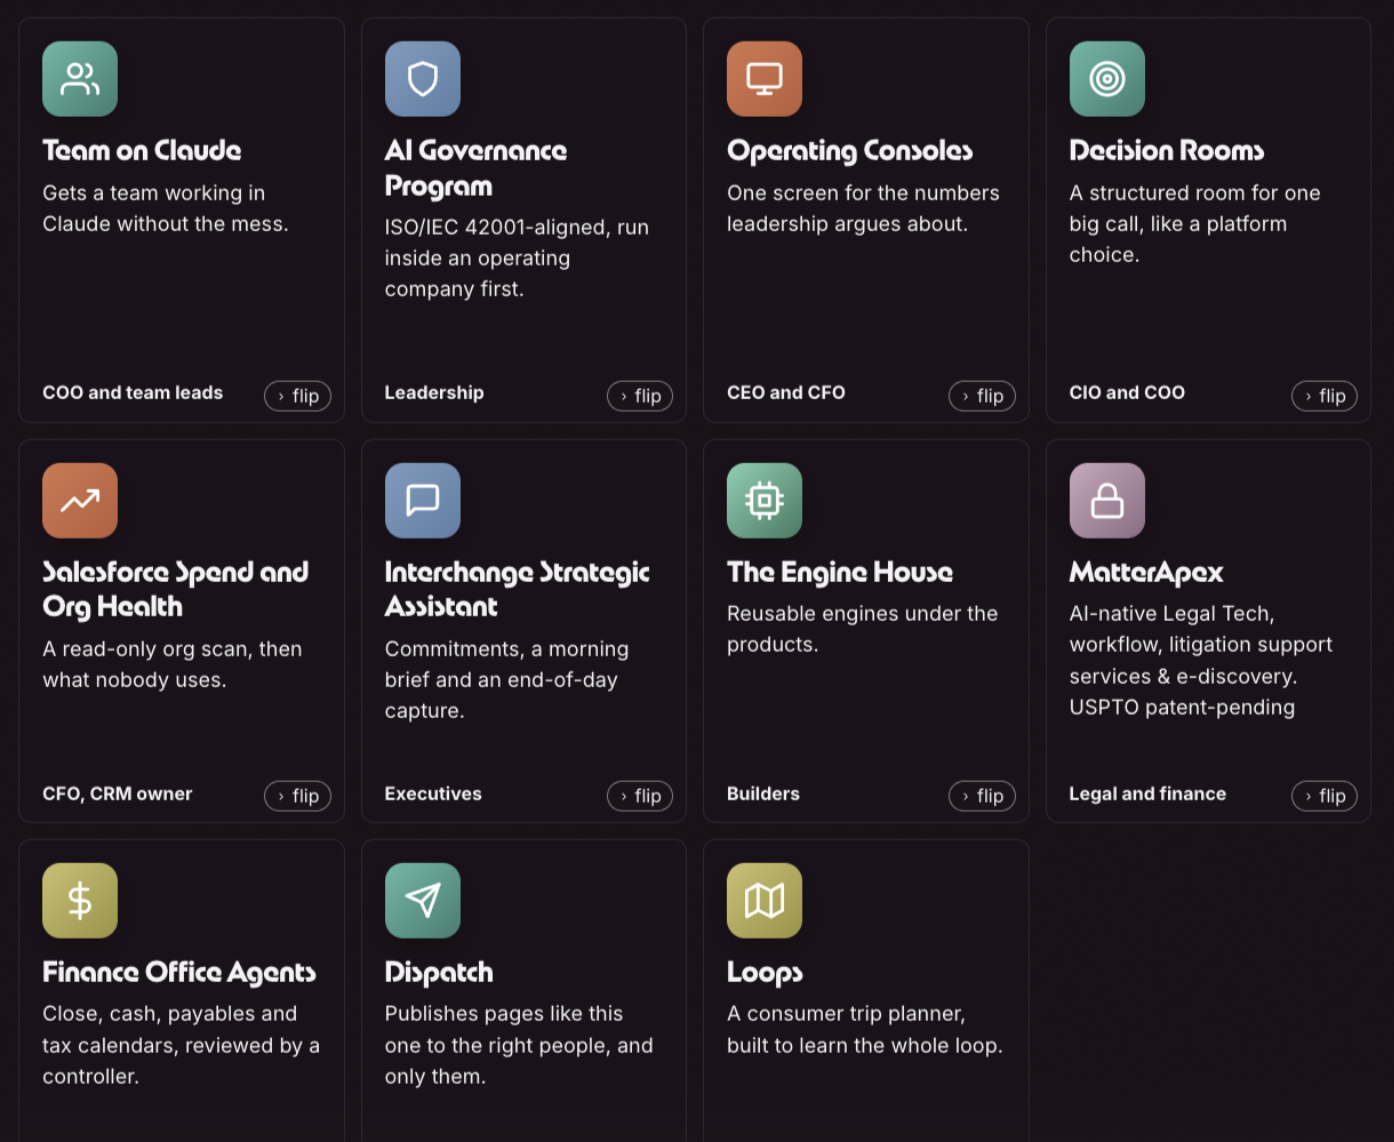Select the Salesforce Spend and Org Health heading
The image size is (1394, 1142).
(176, 589)
